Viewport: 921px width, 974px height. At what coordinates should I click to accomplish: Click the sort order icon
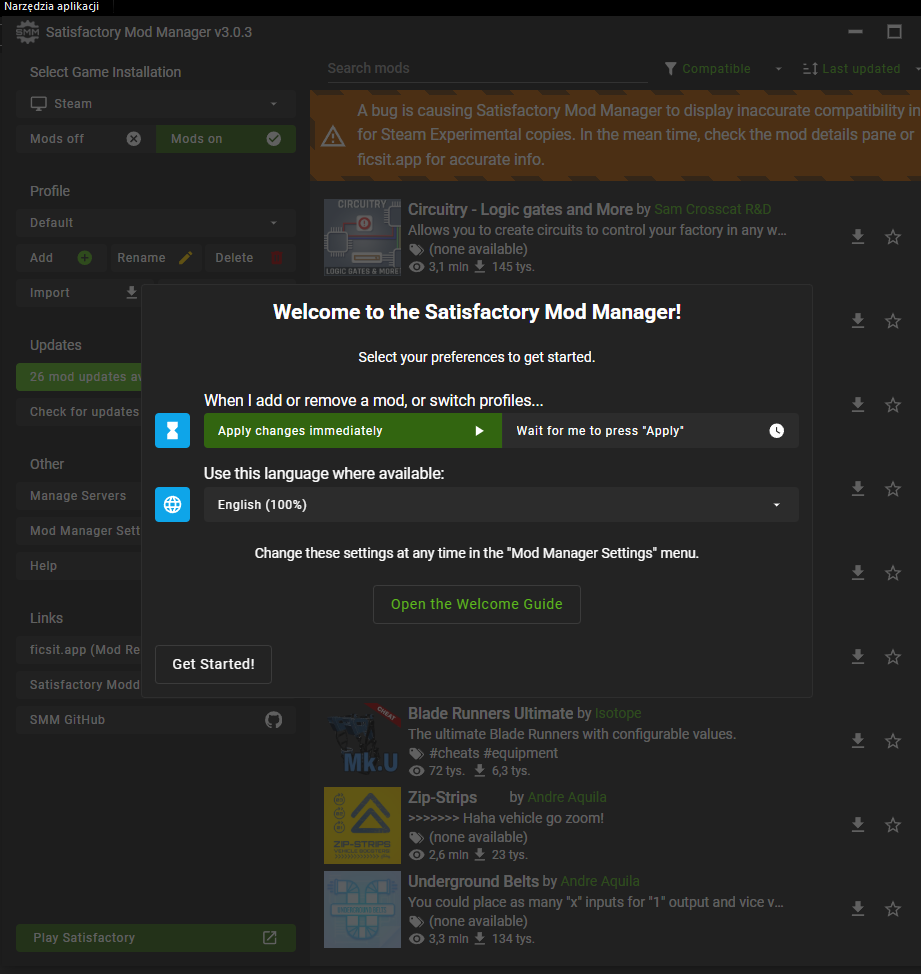click(x=810, y=68)
